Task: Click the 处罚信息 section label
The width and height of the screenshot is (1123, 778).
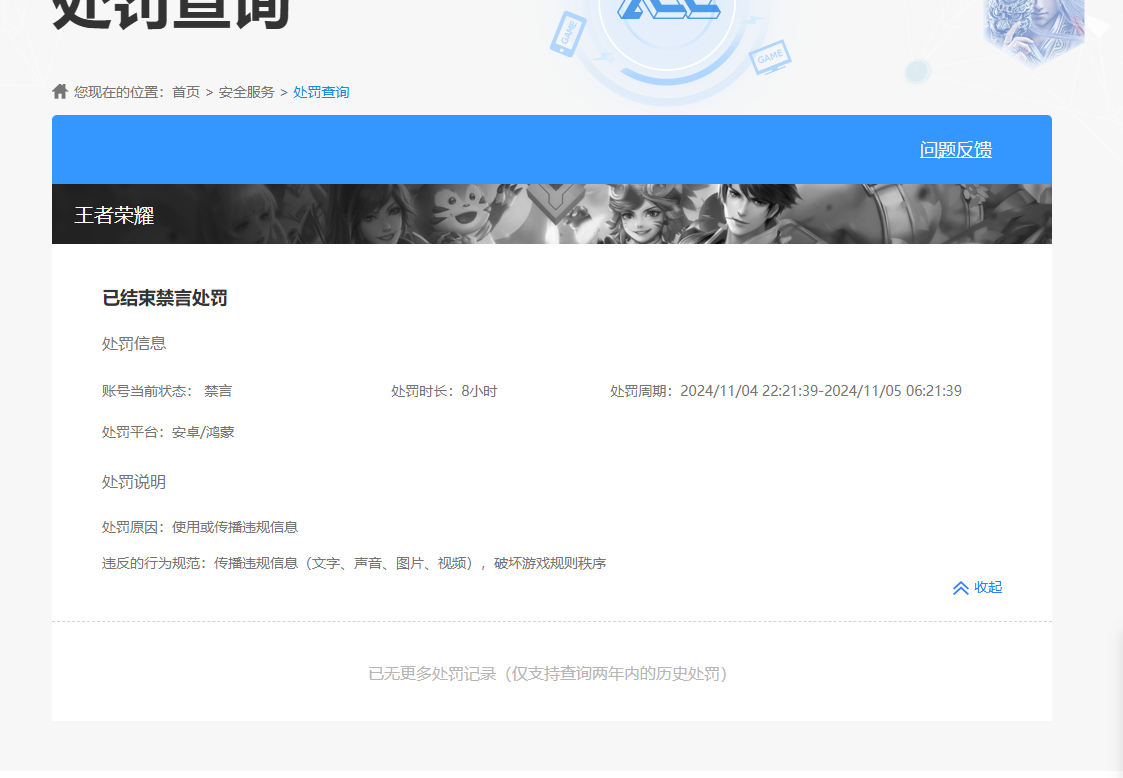Action: click(x=134, y=344)
